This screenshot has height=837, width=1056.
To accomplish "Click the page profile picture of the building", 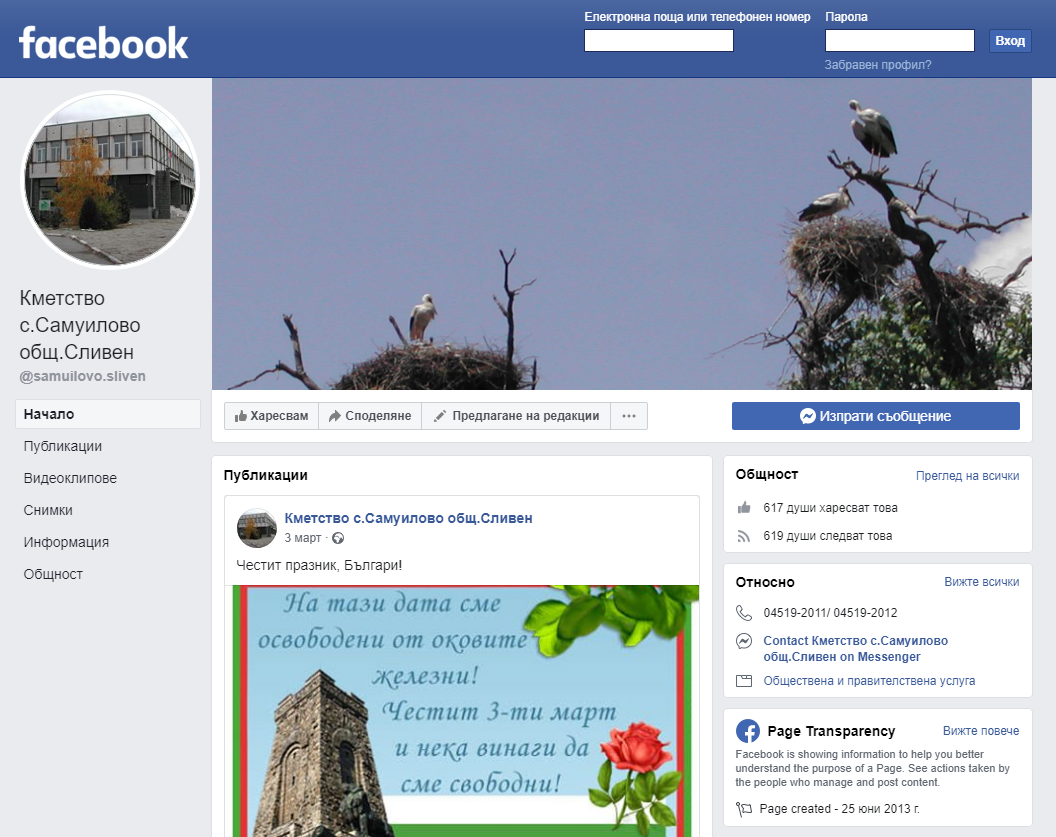I will tap(110, 180).
